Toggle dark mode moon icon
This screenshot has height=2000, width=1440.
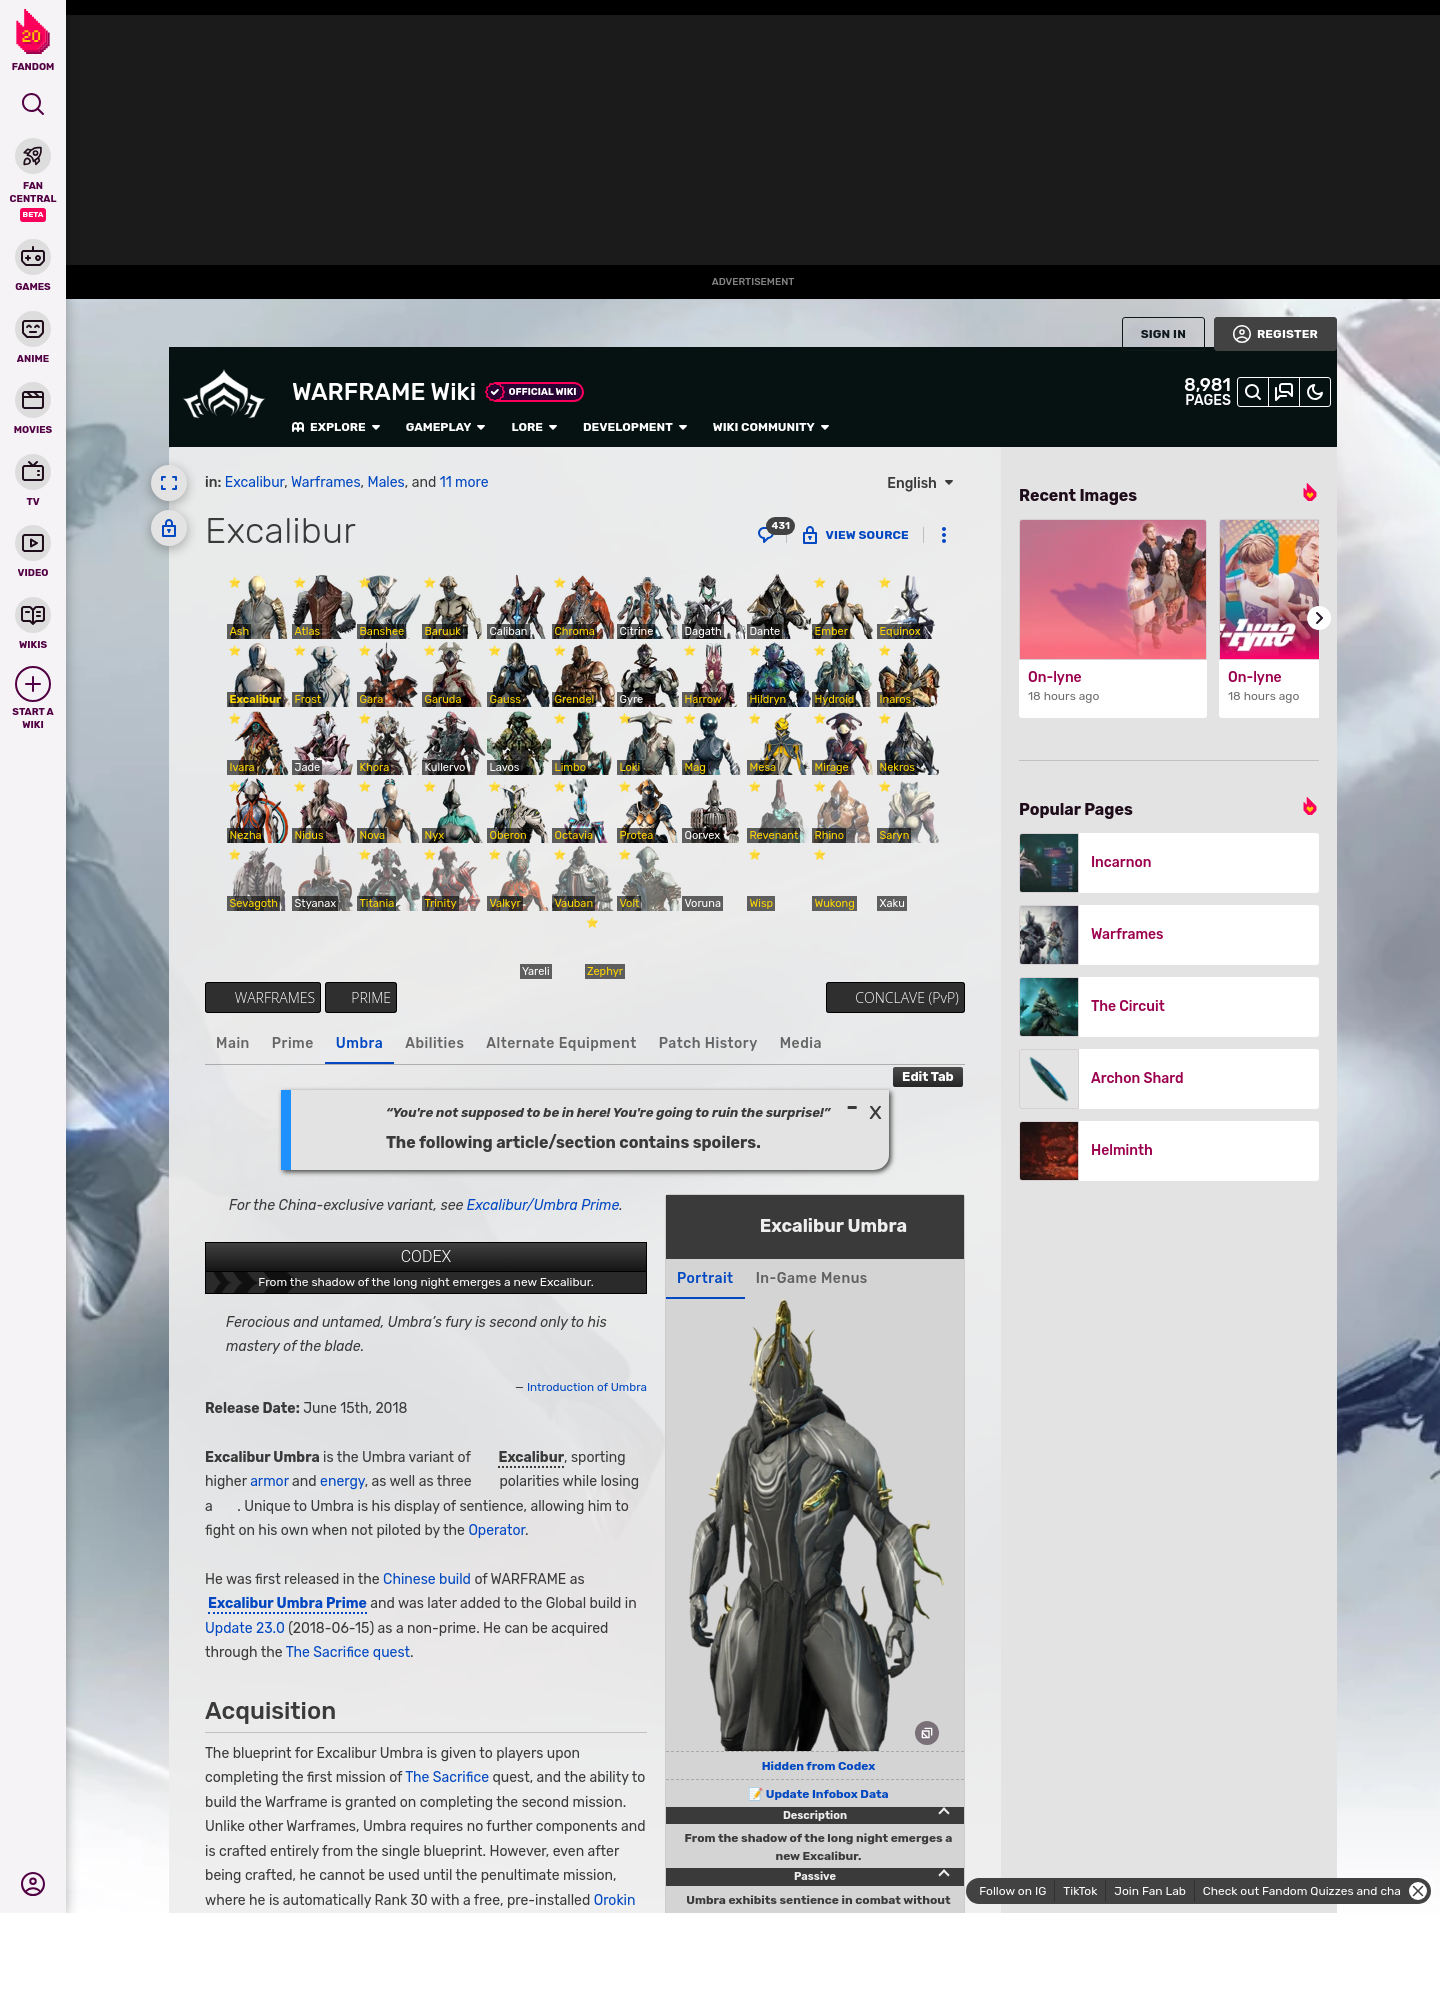pyautogui.click(x=1315, y=392)
